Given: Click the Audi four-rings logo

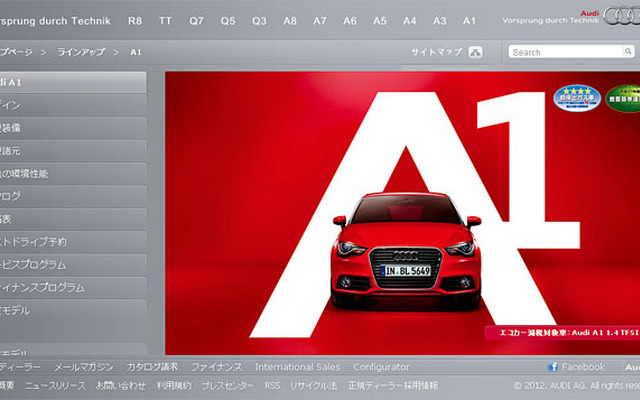Looking at the screenshot, I should 622,16.
